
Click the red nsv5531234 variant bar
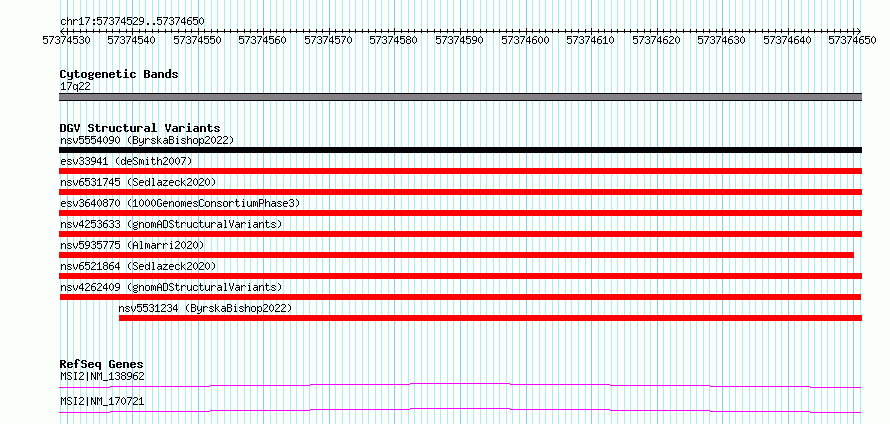pyautogui.click(x=490, y=318)
